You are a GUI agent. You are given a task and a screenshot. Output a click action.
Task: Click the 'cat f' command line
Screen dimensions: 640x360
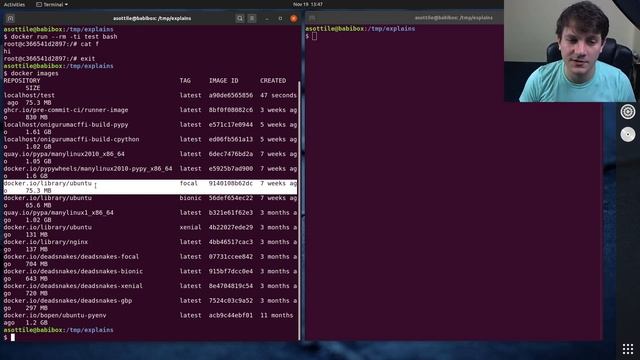90,44
